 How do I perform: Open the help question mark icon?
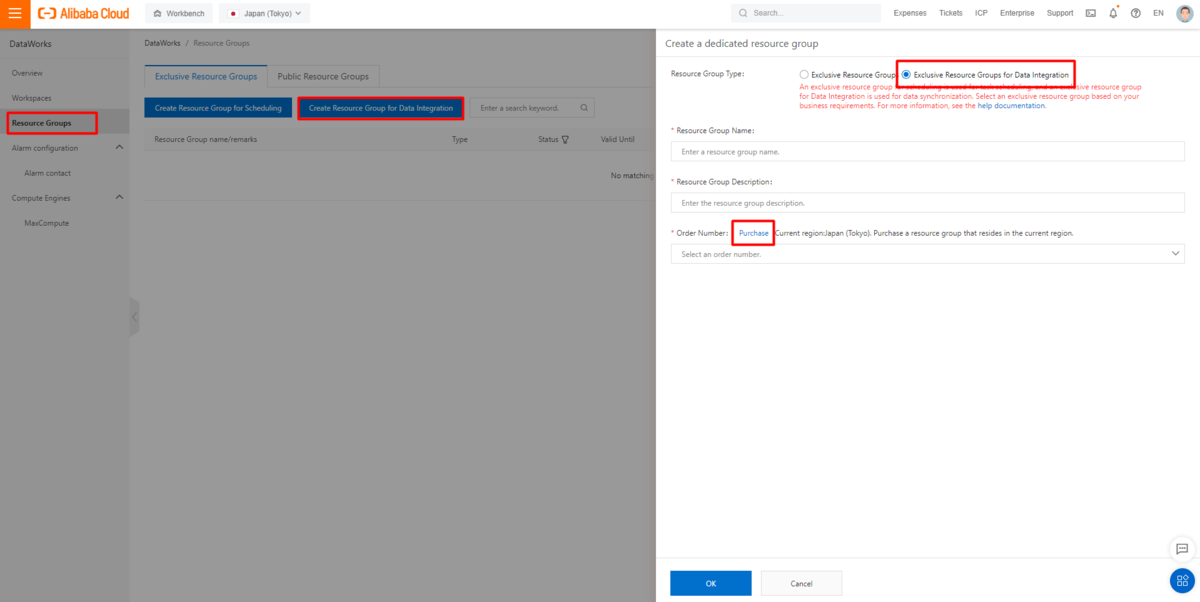tap(1136, 13)
